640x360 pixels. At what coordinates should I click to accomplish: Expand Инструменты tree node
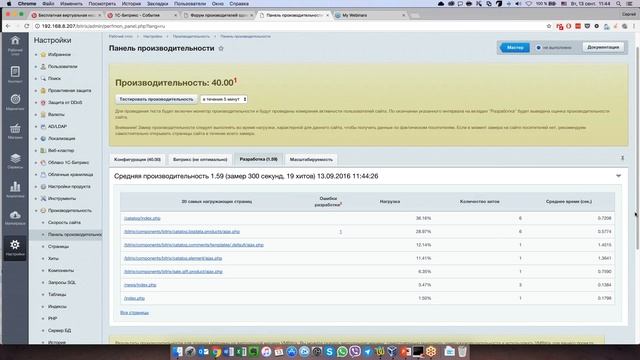(36, 199)
